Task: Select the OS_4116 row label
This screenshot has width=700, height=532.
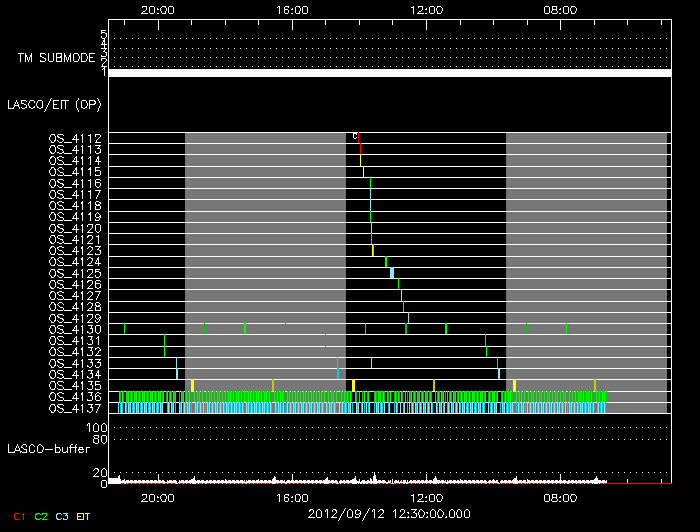Action: tap(75, 183)
